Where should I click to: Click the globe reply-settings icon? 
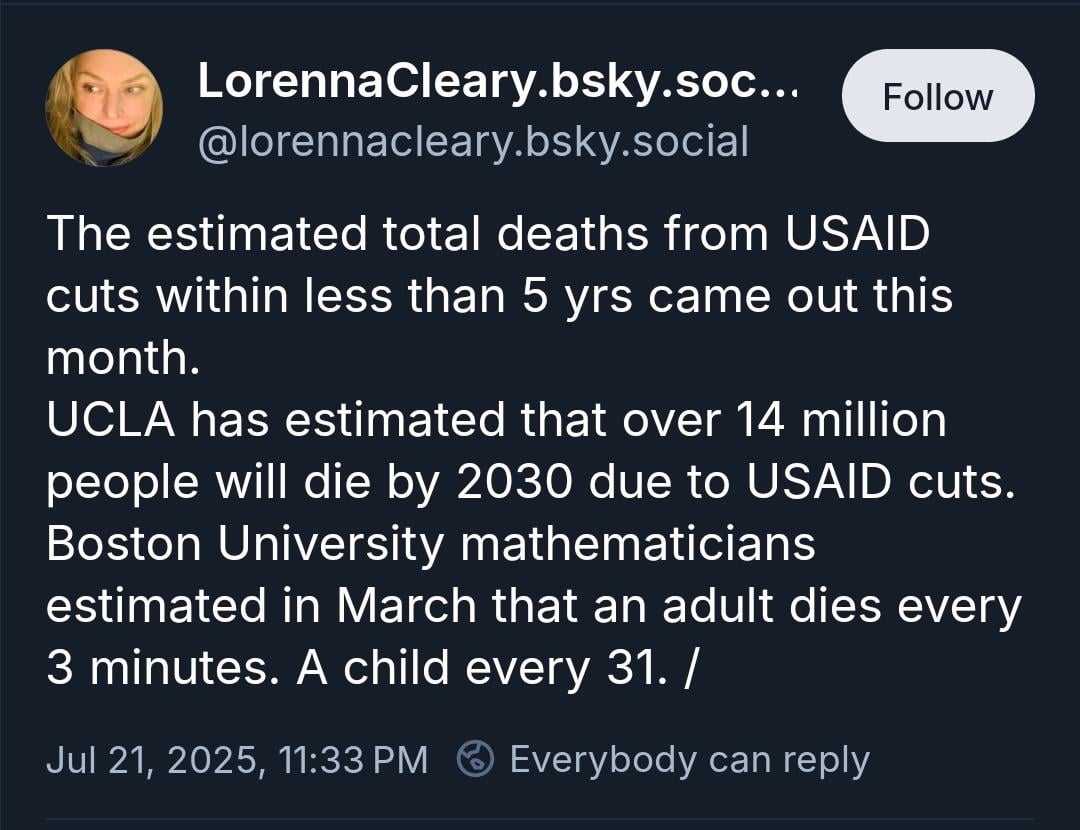point(475,759)
